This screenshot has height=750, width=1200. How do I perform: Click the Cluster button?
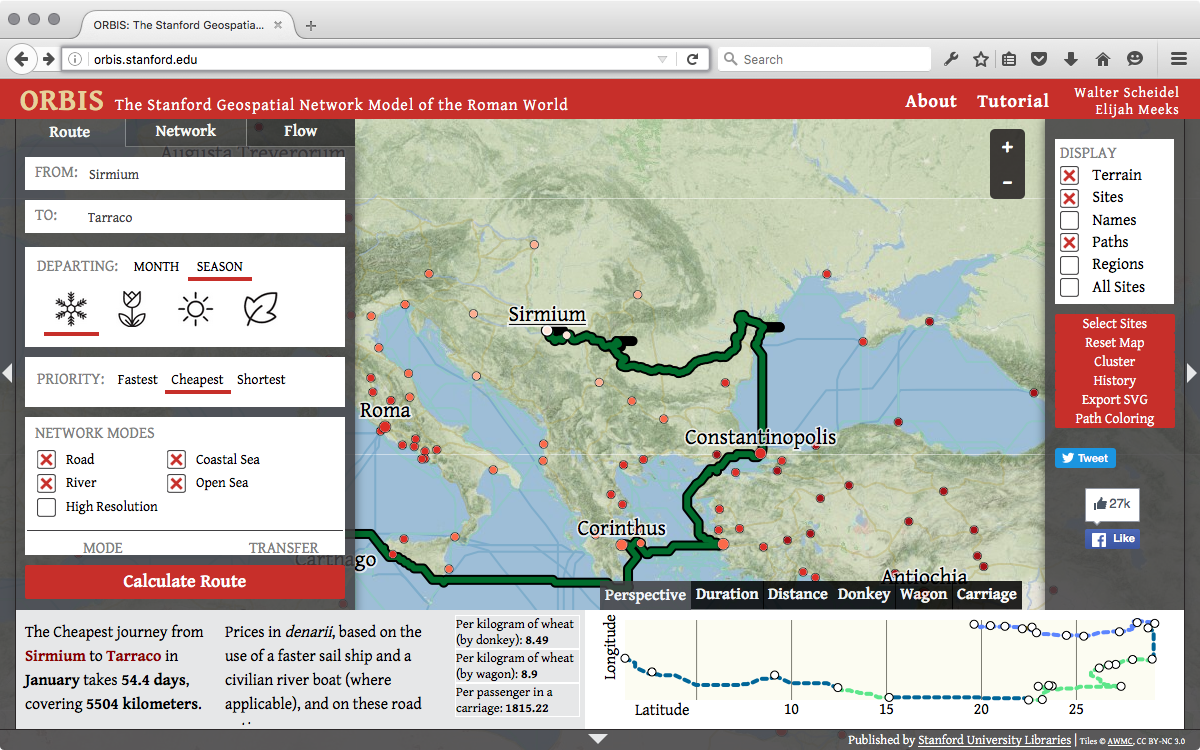tap(1114, 362)
